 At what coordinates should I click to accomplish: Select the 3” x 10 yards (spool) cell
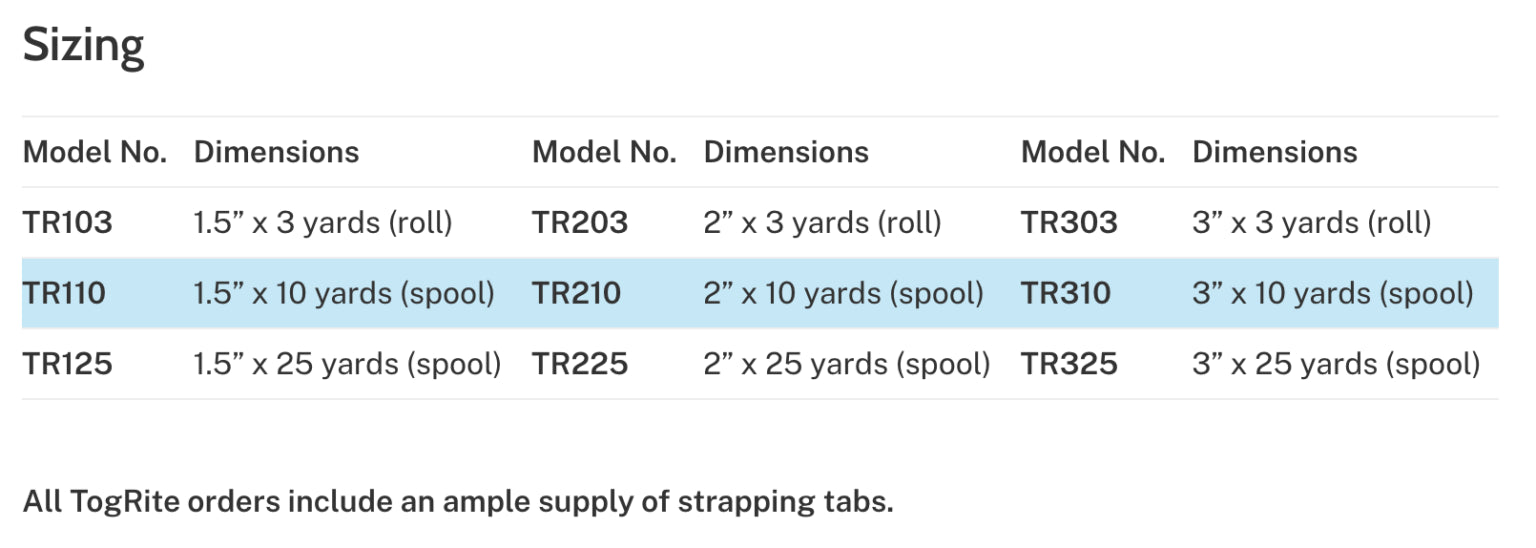[1332, 293]
